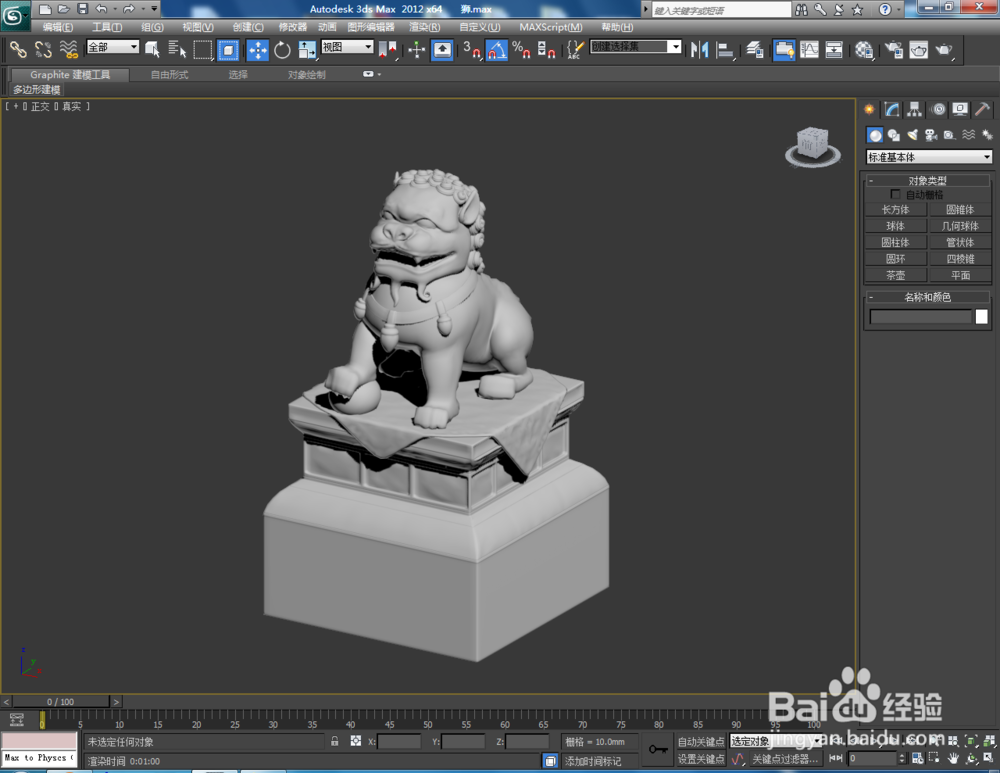Viewport: 1000px width, 773px height.
Task: Open the Modify command panel tab
Action: click(892, 109)
